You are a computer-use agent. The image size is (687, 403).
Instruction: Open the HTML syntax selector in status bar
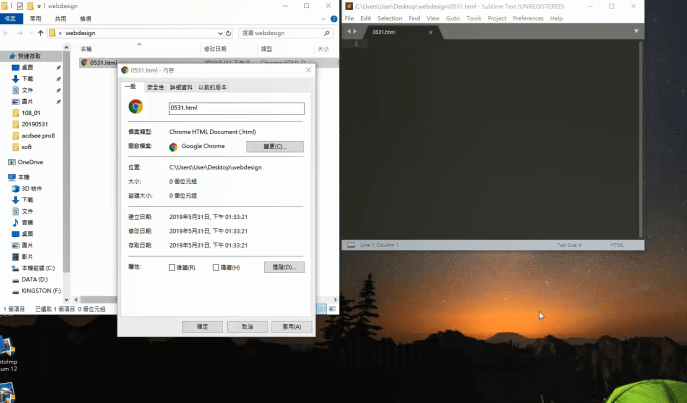(616, 245)
